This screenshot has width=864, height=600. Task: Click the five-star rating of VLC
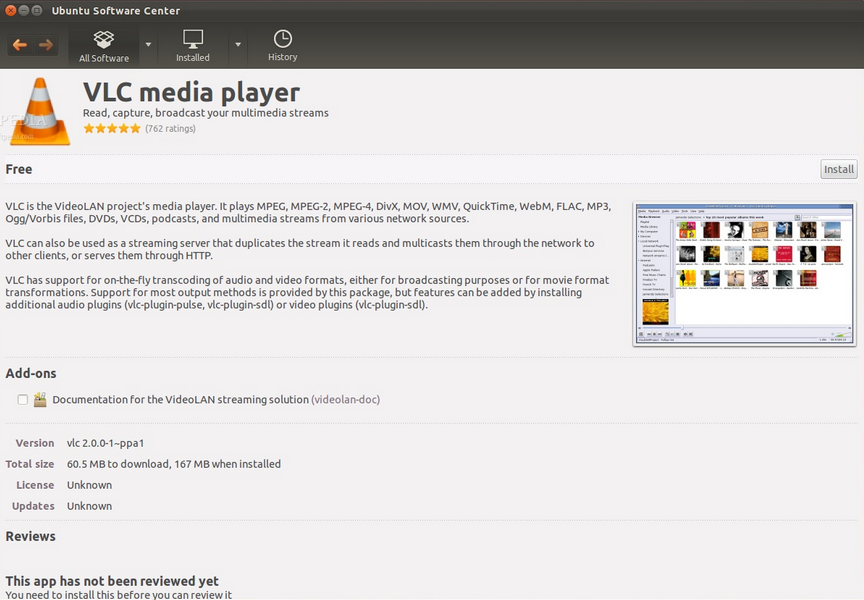[x=112, y=129]
